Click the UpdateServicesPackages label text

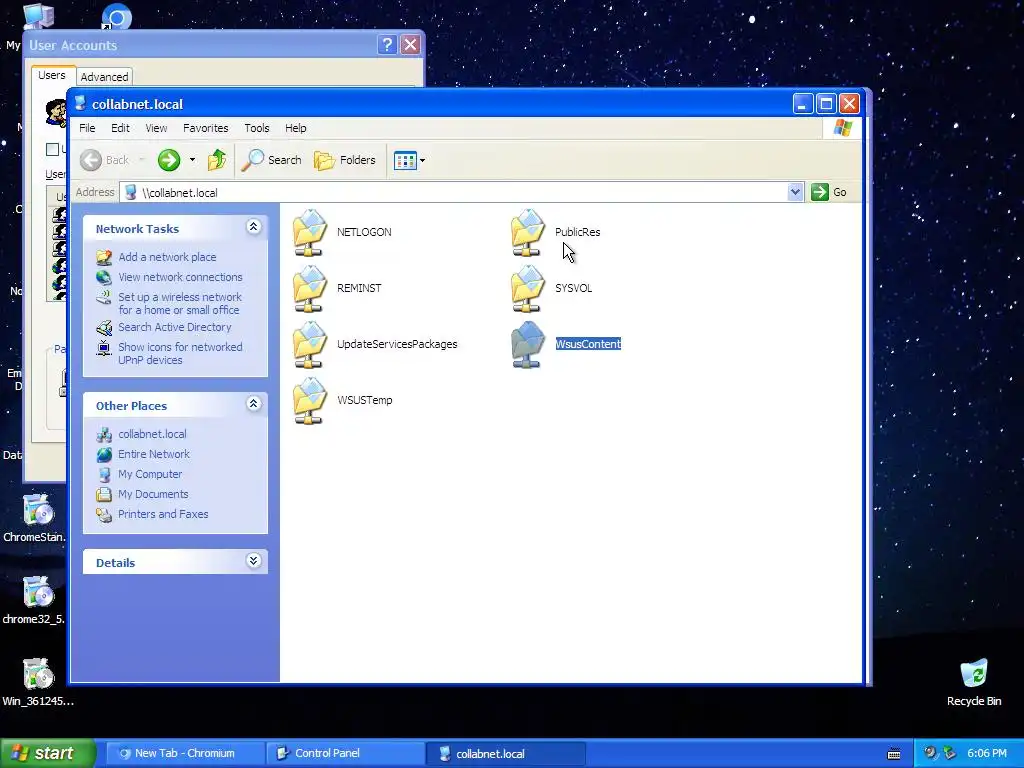click(397, 344)
